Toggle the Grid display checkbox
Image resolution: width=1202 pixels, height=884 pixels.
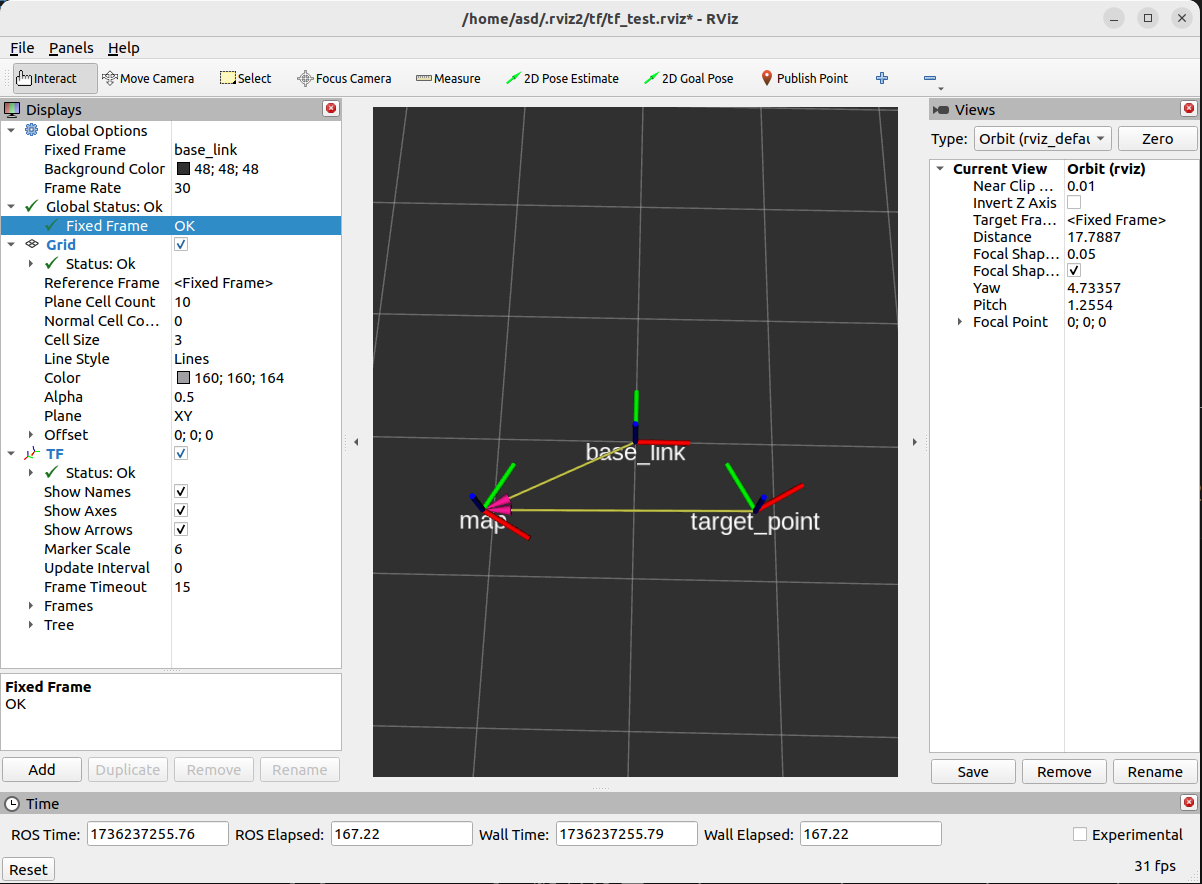coord(181,244)
